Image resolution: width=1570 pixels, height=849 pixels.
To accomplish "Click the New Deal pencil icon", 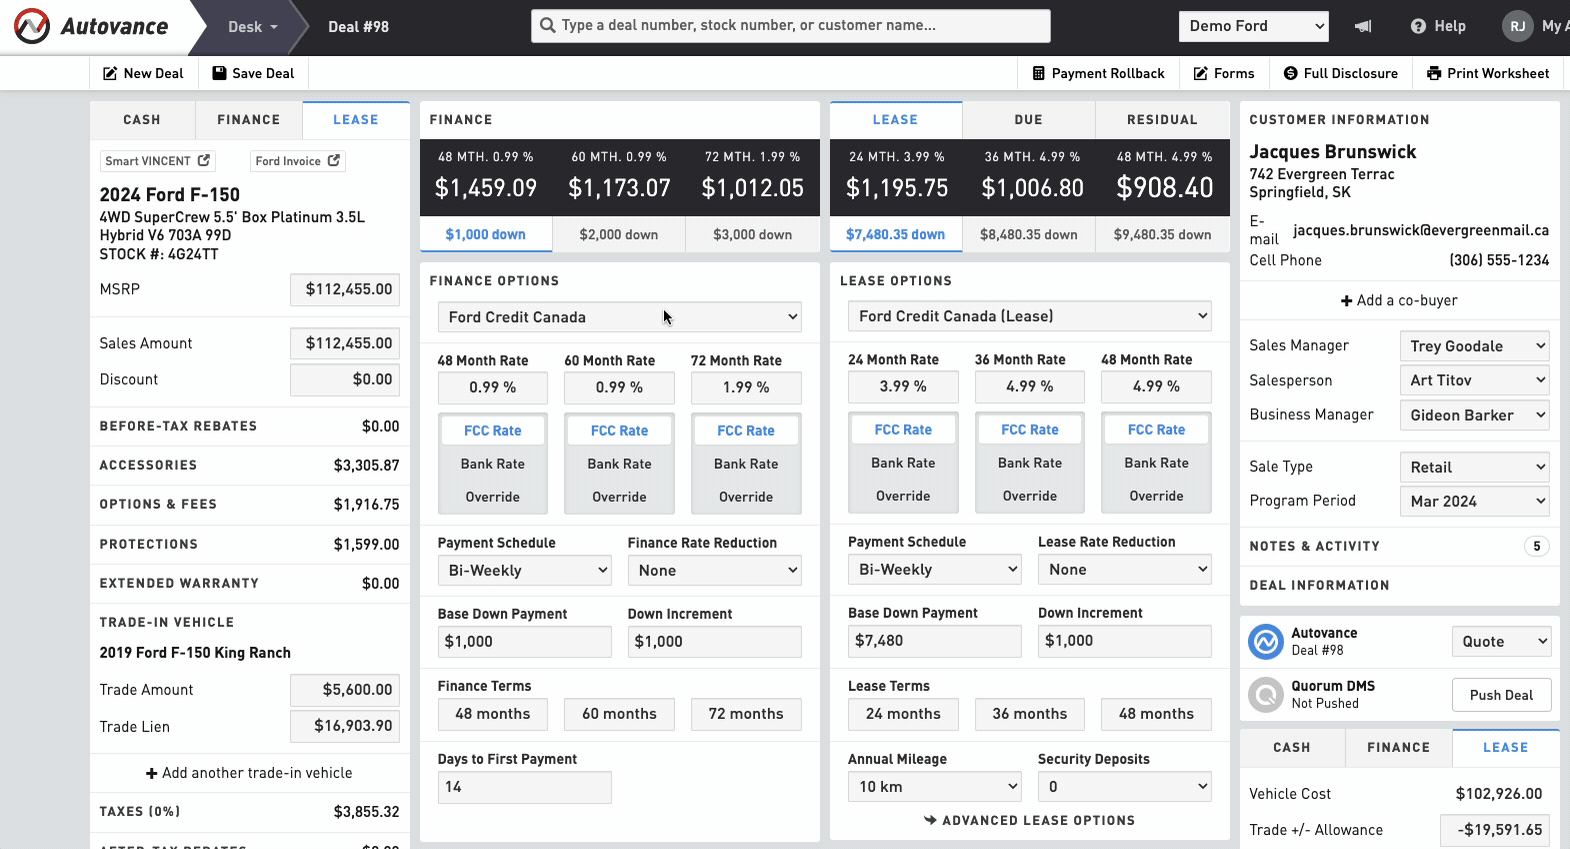I will (x=110, y=73).
